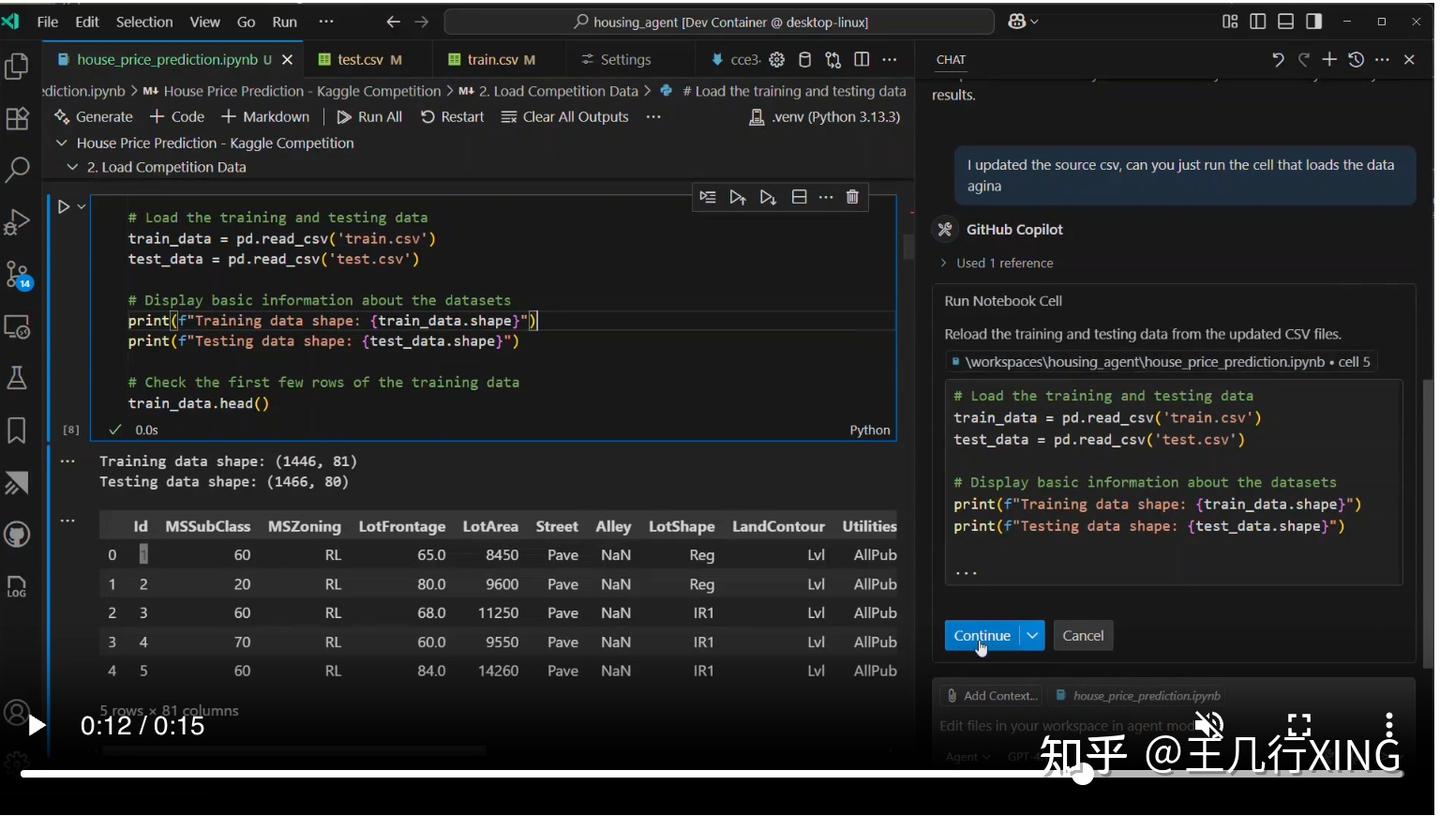Viewport: 1440px width, 816px height.
Task: Delete the cell using trash icon
Action: pyautogui.click(x=852, y=197)
